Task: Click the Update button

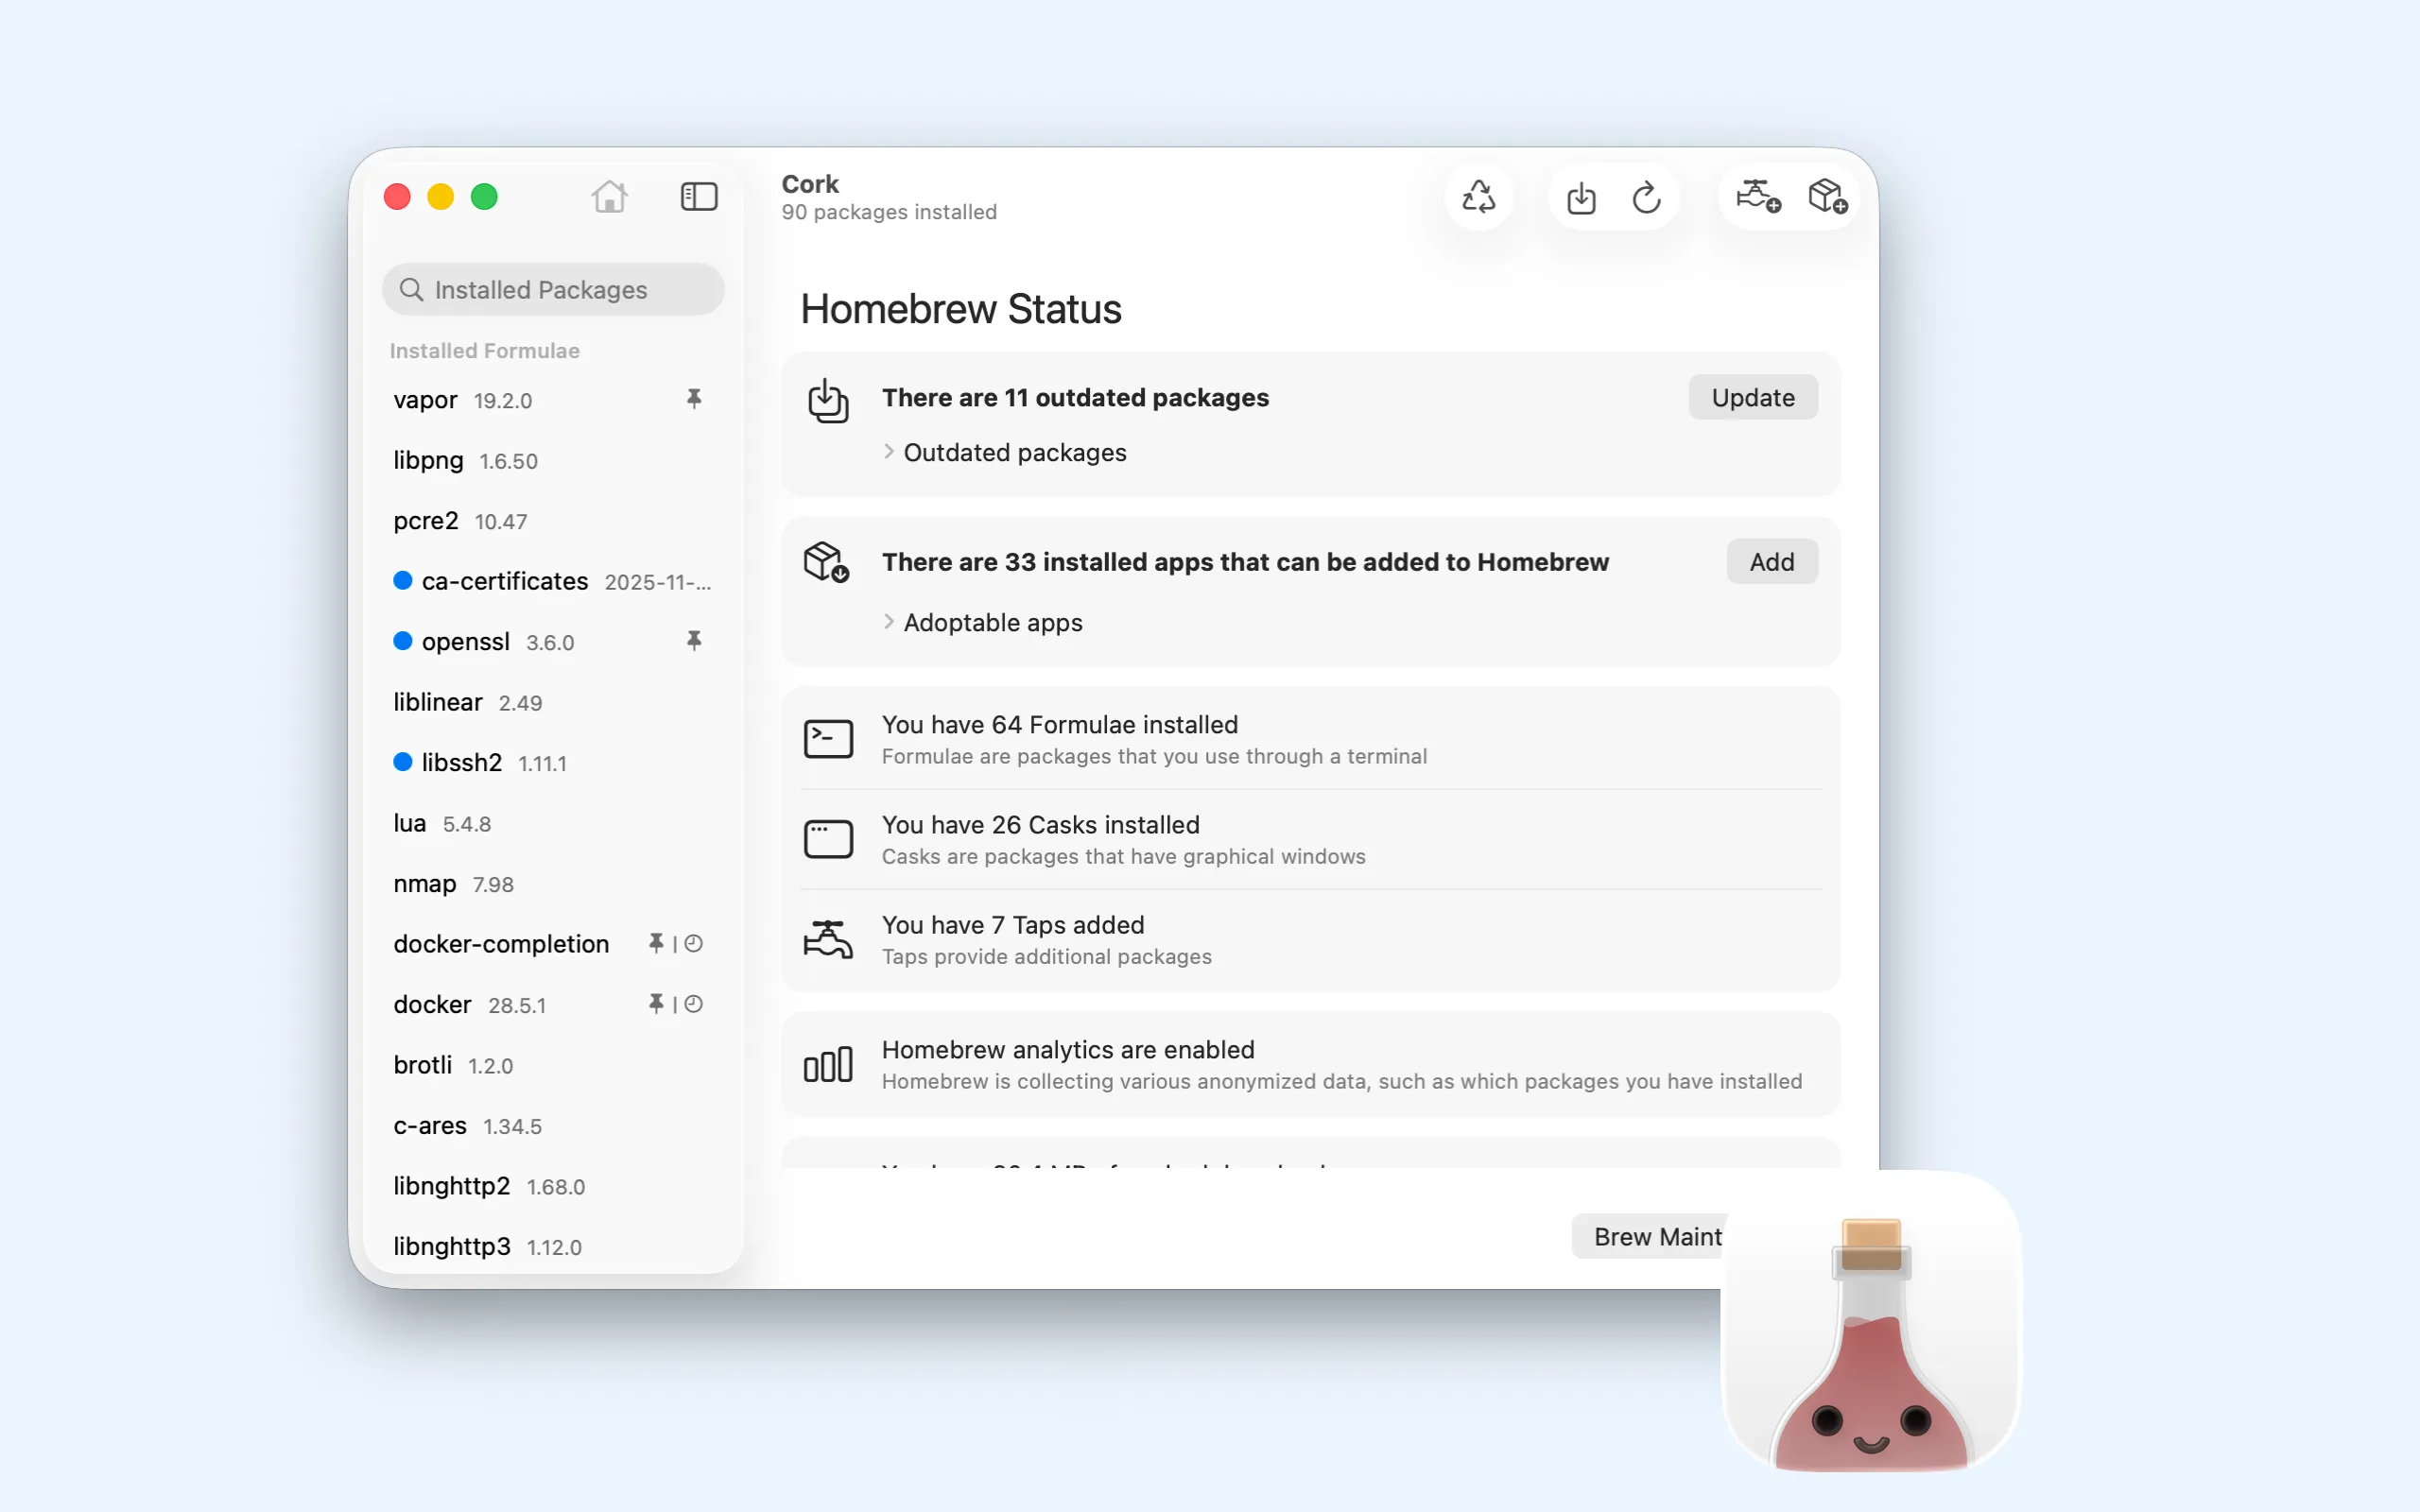Action: pyautogui.click(x=1753, y=397)
